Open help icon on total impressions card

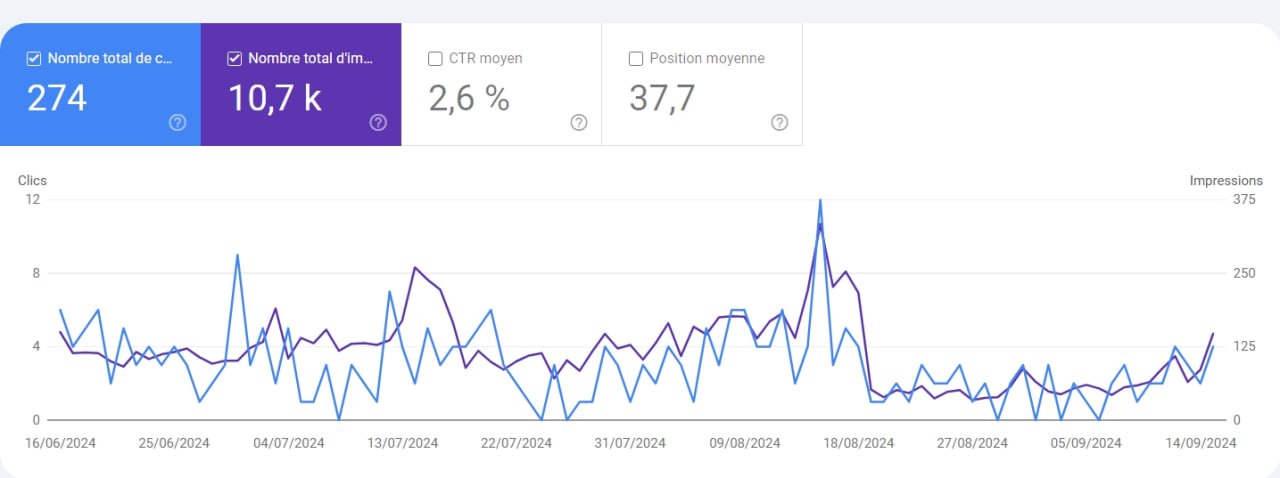378,122
